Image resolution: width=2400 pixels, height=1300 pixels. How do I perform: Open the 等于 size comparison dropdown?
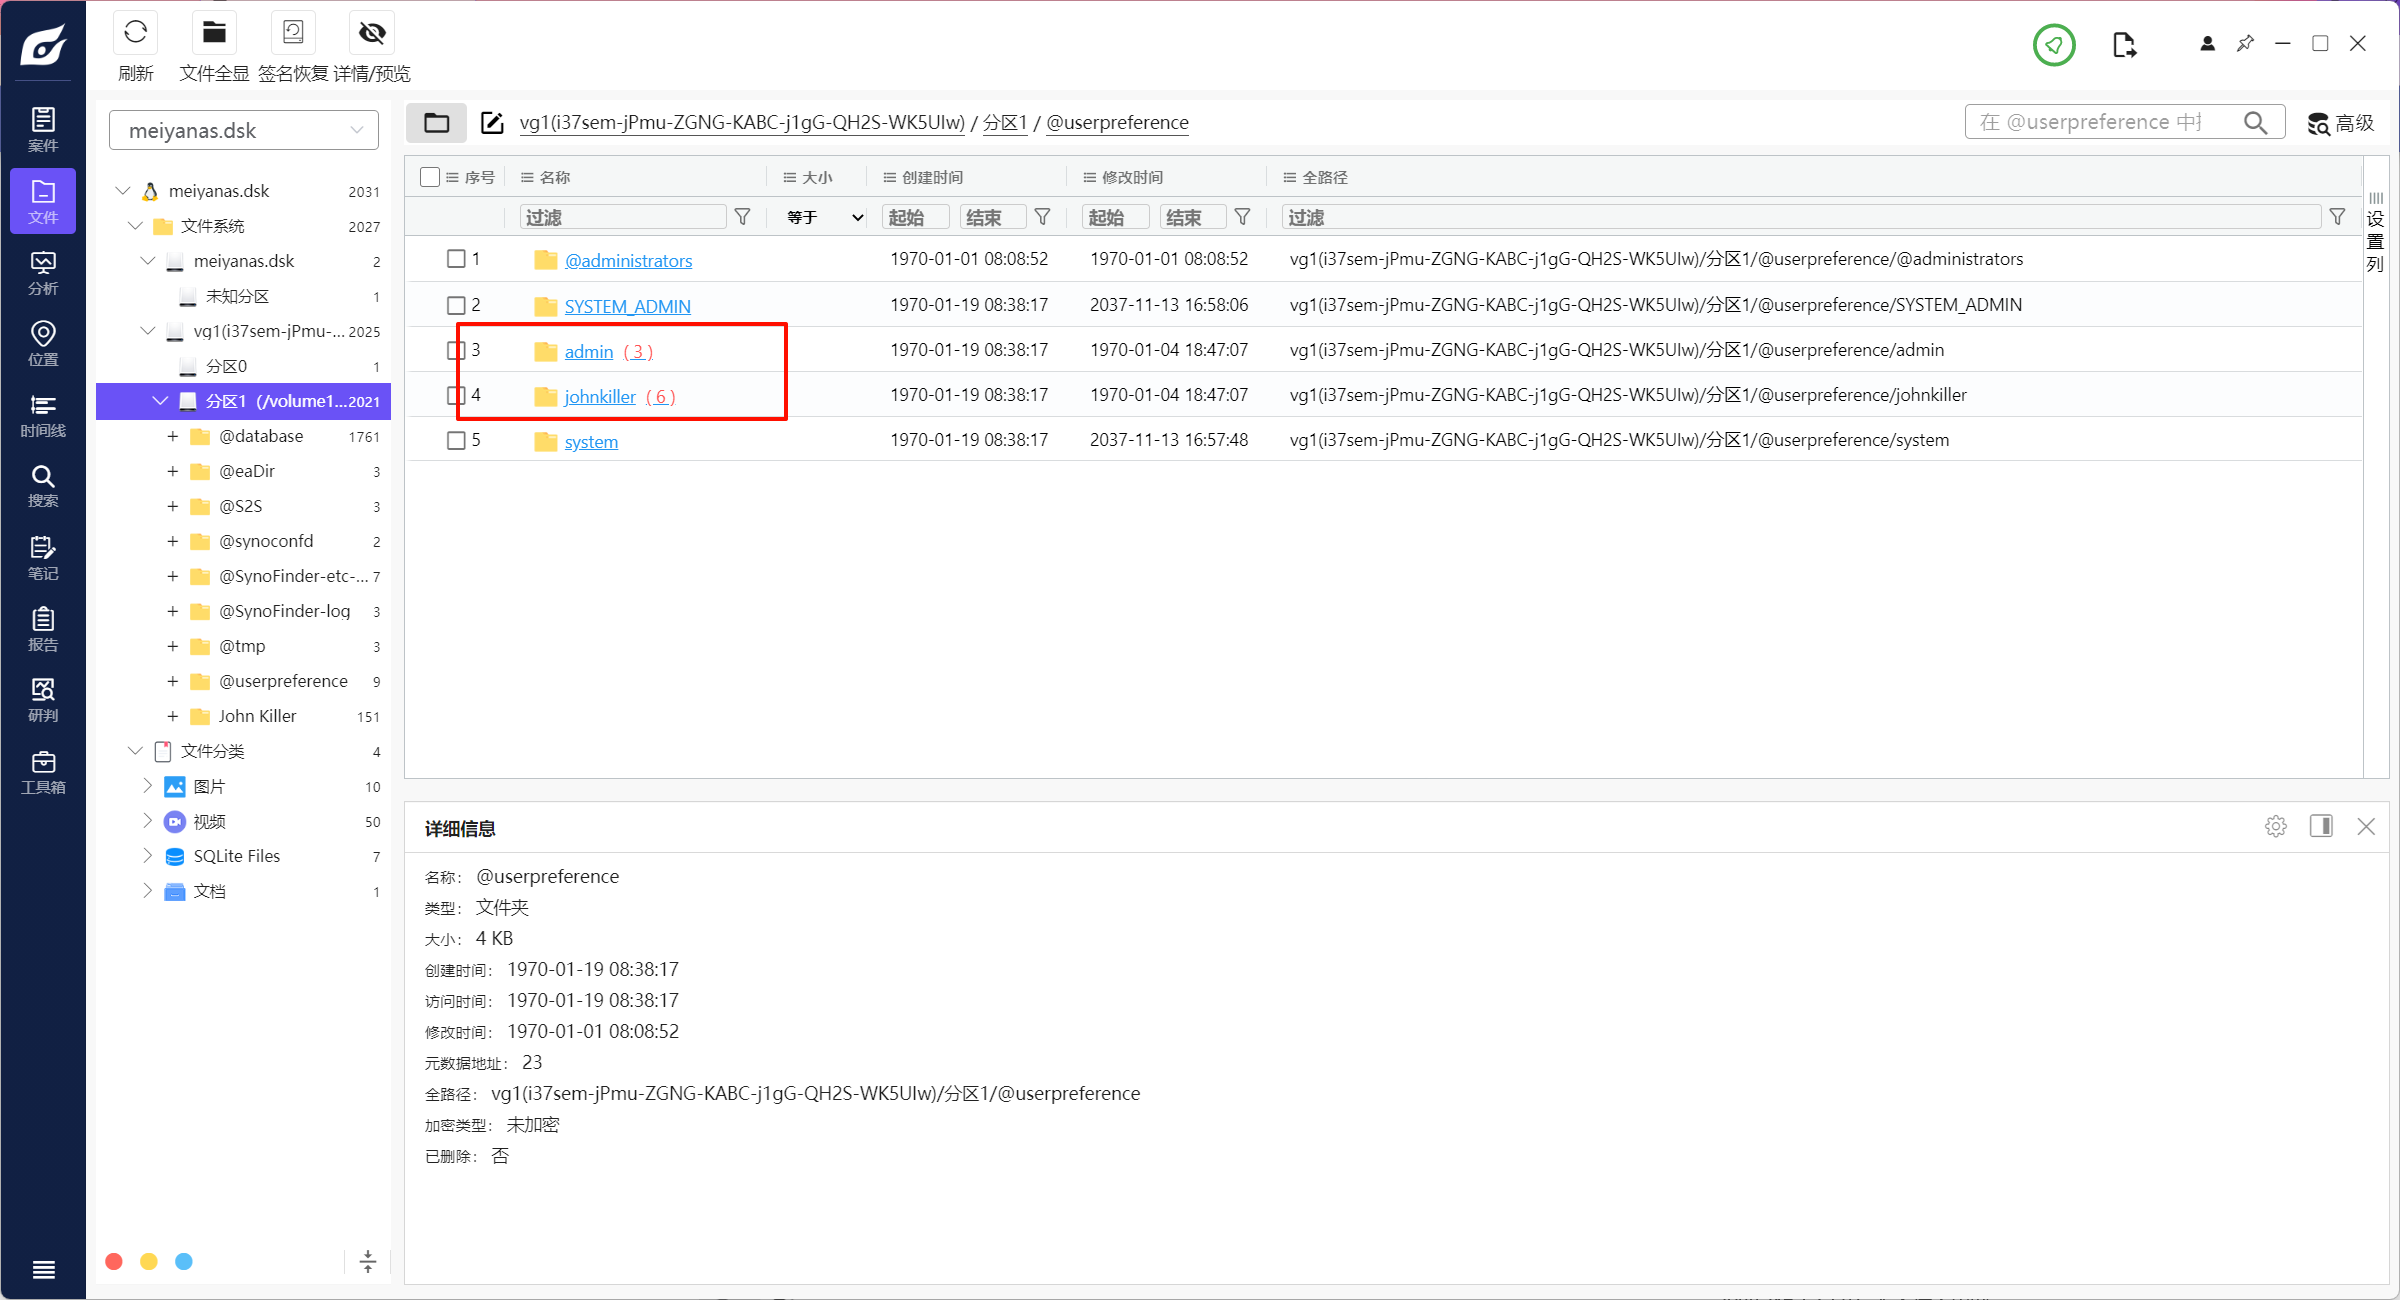pos(824,217)
